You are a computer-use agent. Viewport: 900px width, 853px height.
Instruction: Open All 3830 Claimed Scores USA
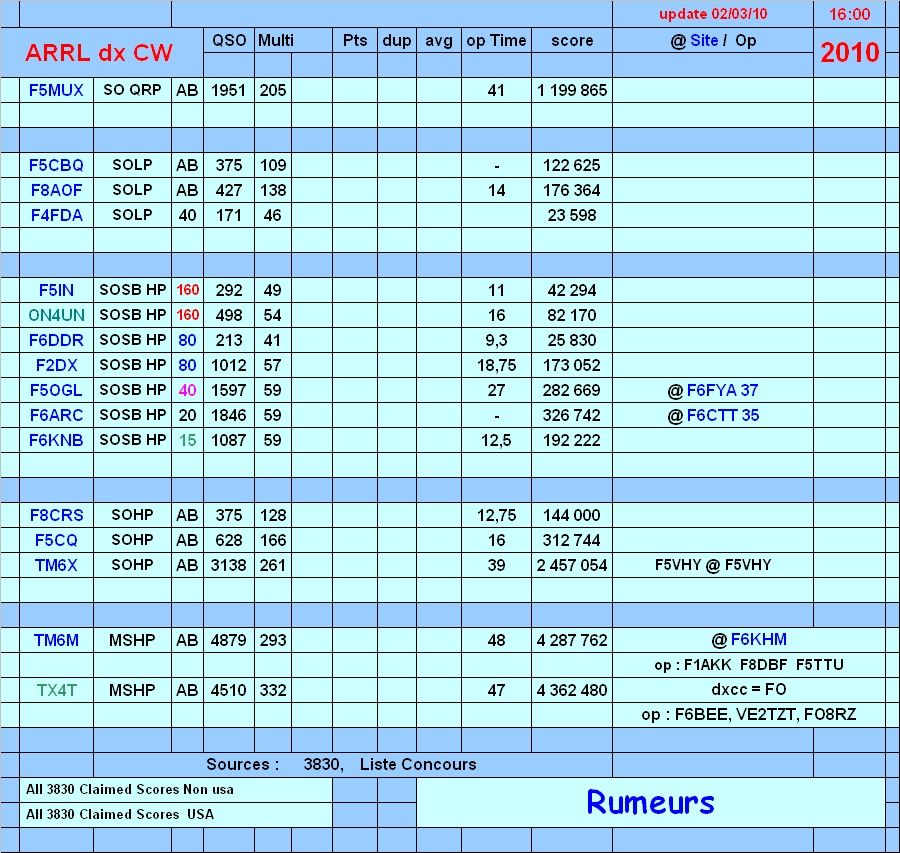coord(120,814)
